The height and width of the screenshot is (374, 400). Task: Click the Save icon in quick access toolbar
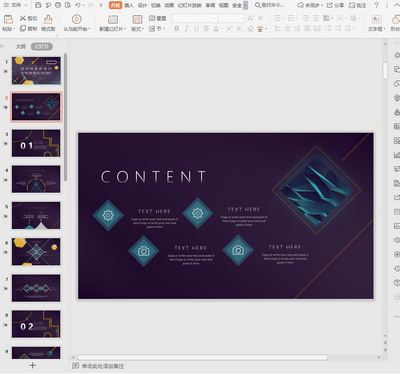[38, 5]
